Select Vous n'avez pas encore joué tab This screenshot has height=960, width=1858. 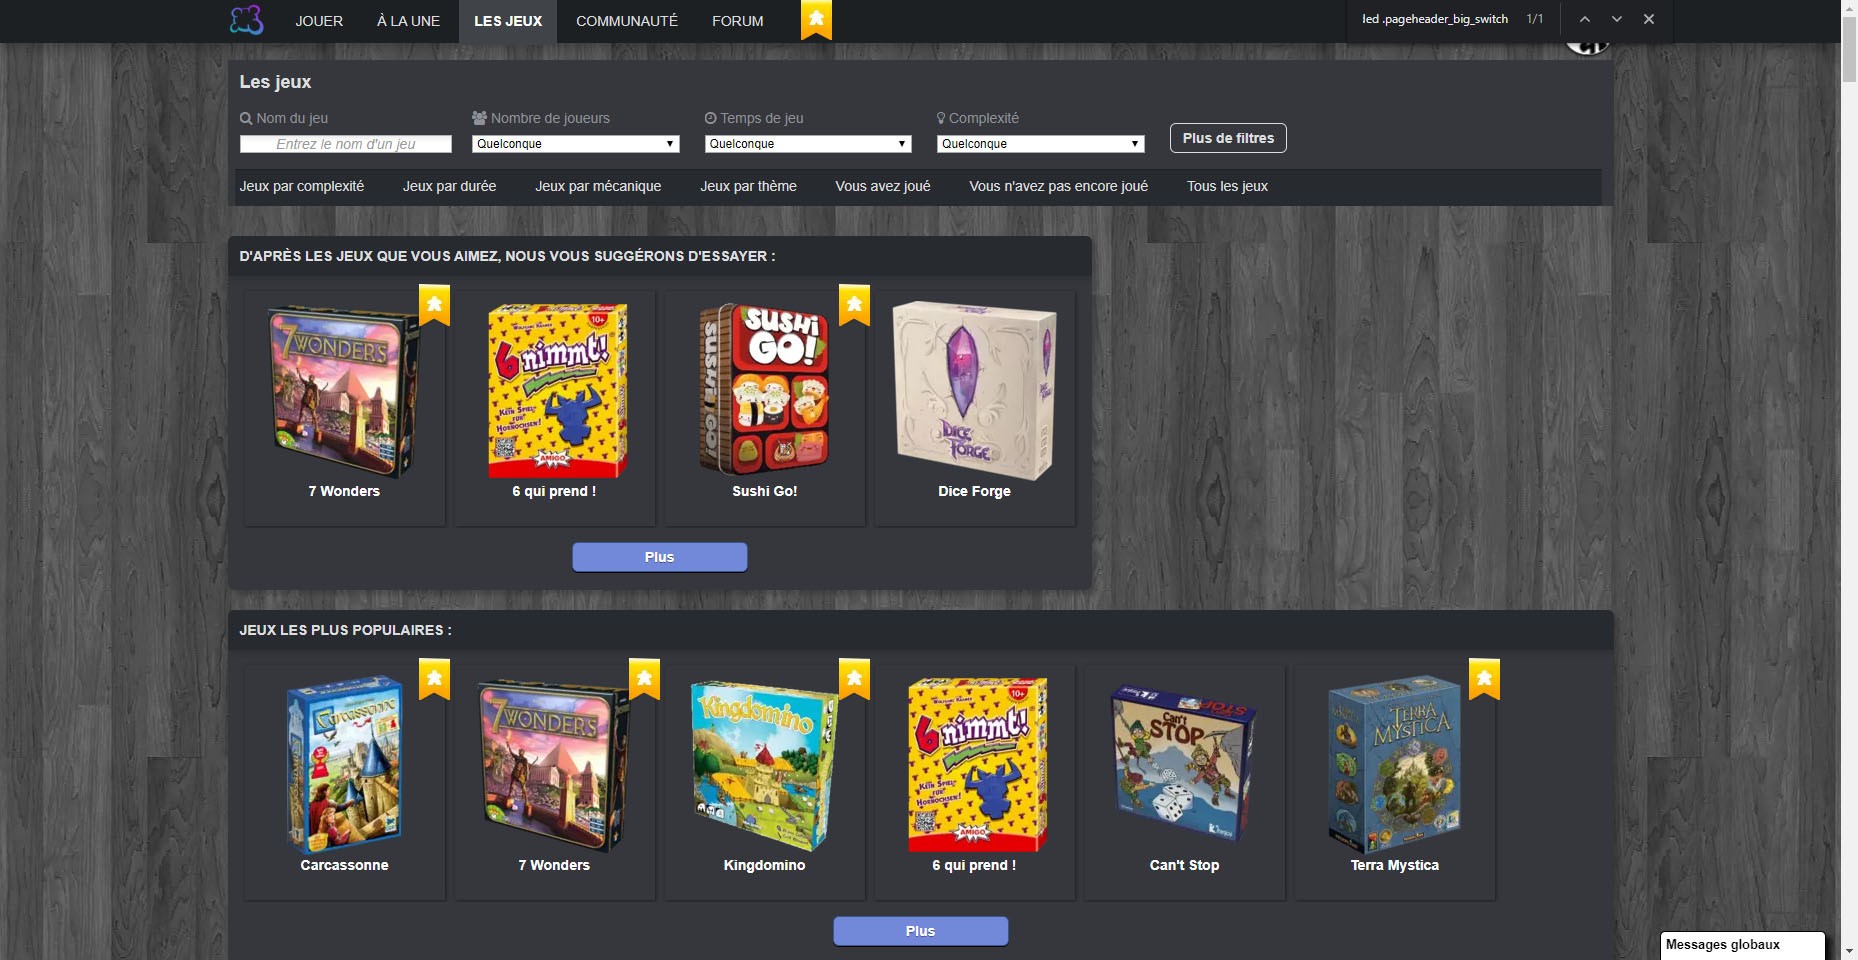pyautogui.click(x=1058, y=186)
